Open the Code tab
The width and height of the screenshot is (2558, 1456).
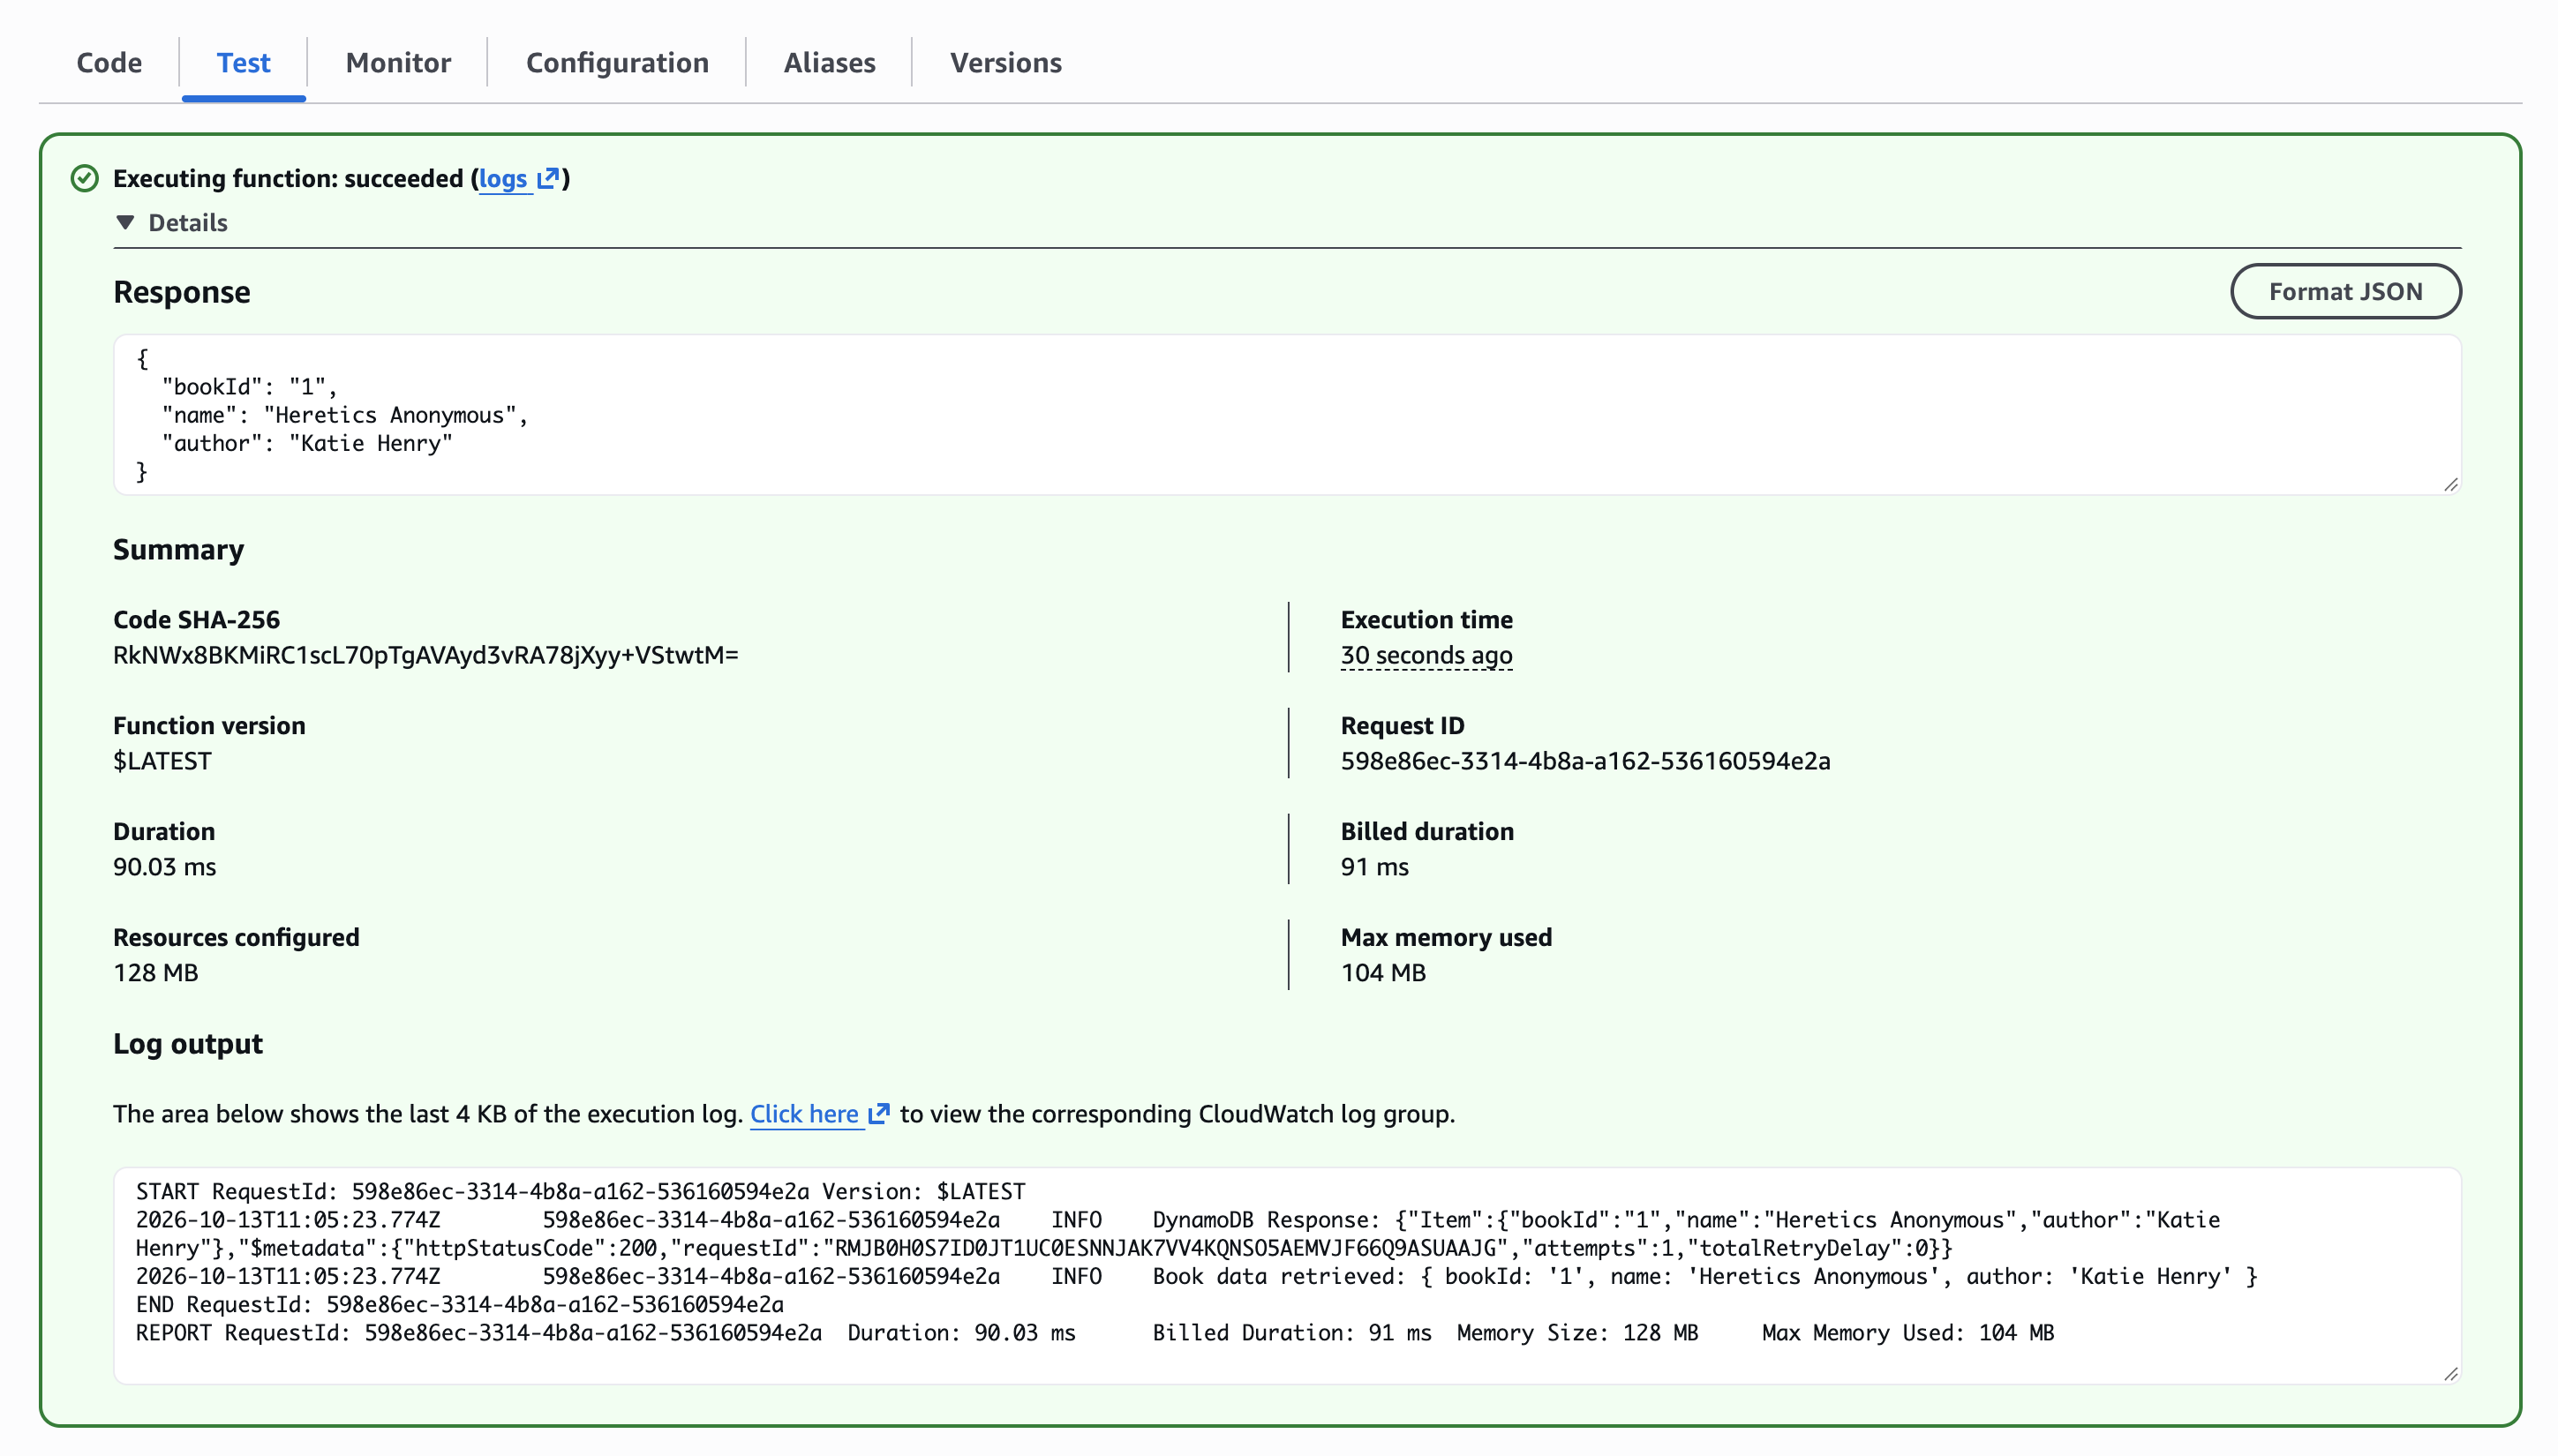point(109,62)
